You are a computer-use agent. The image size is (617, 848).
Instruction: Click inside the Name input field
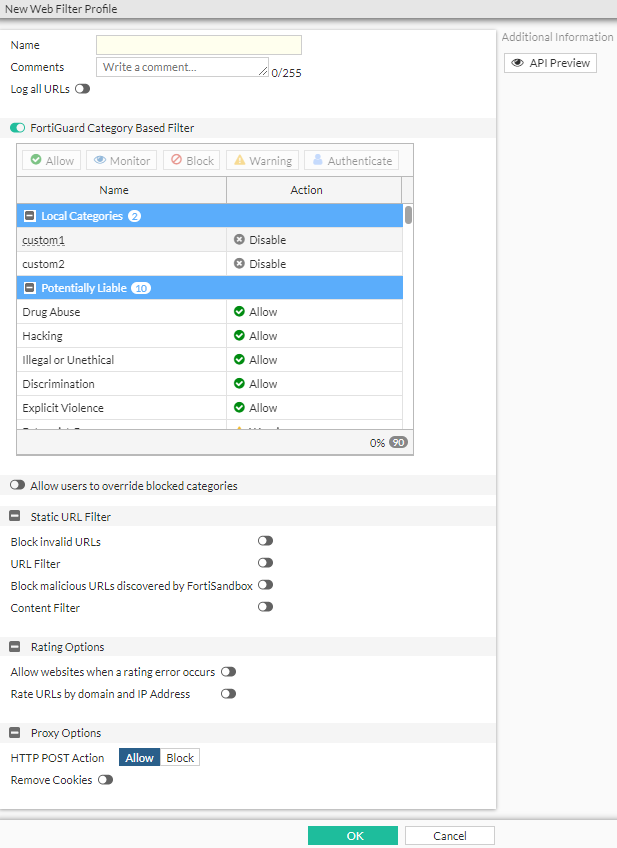198,43
